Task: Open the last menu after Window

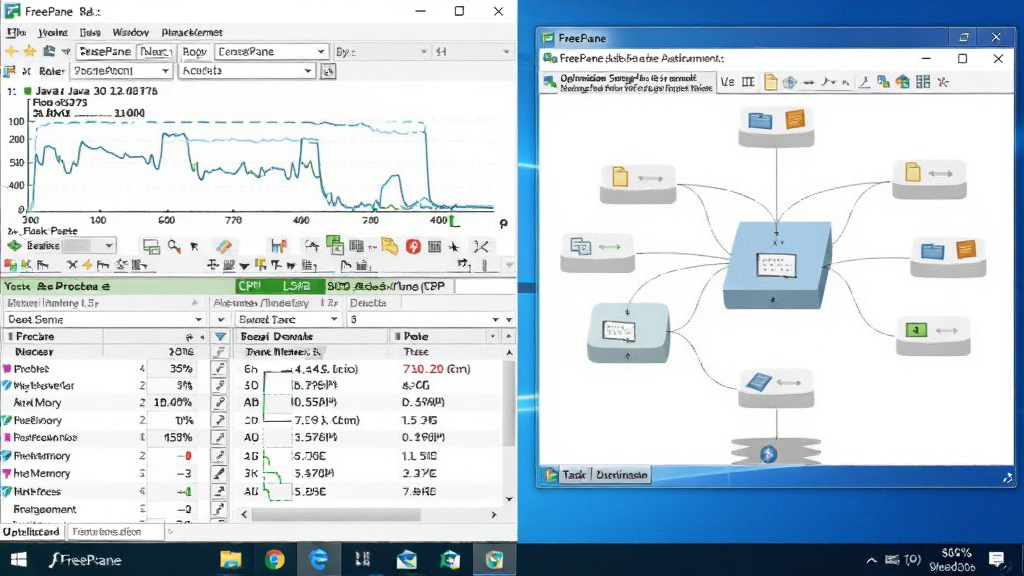Action: 192,32
